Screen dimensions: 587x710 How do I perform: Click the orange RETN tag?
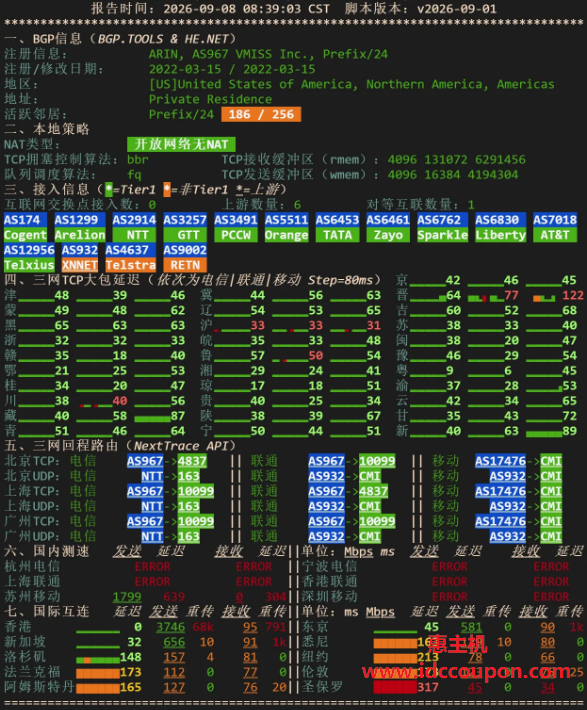[x=185, y=265]
